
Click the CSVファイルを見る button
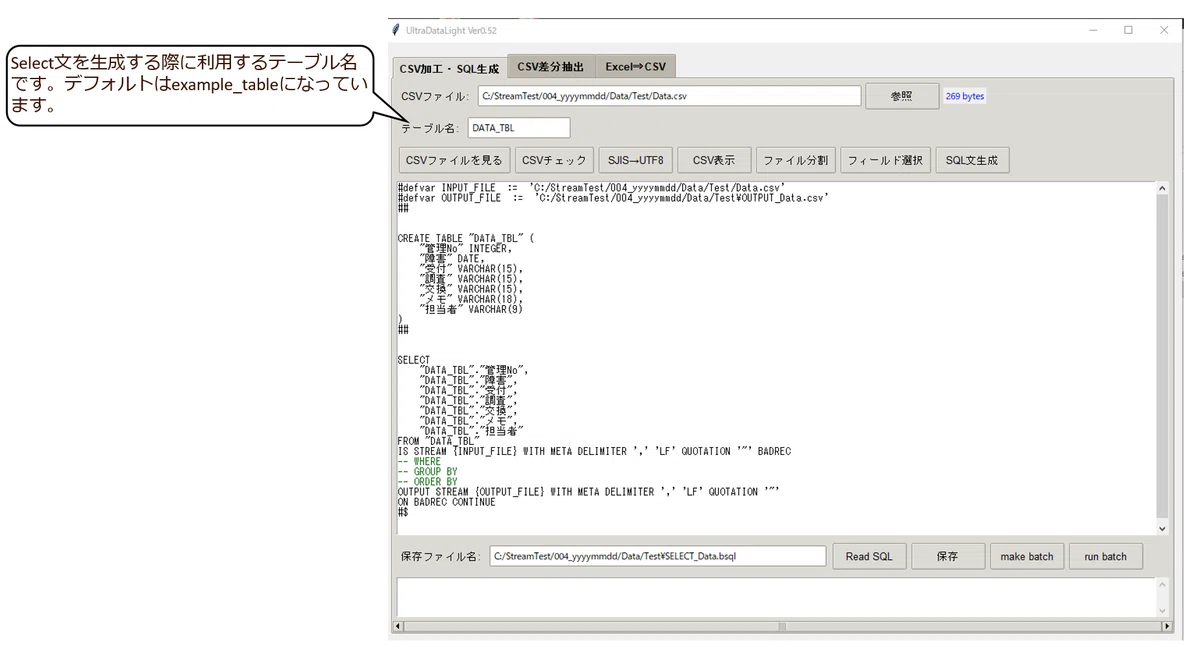point(454,160)
